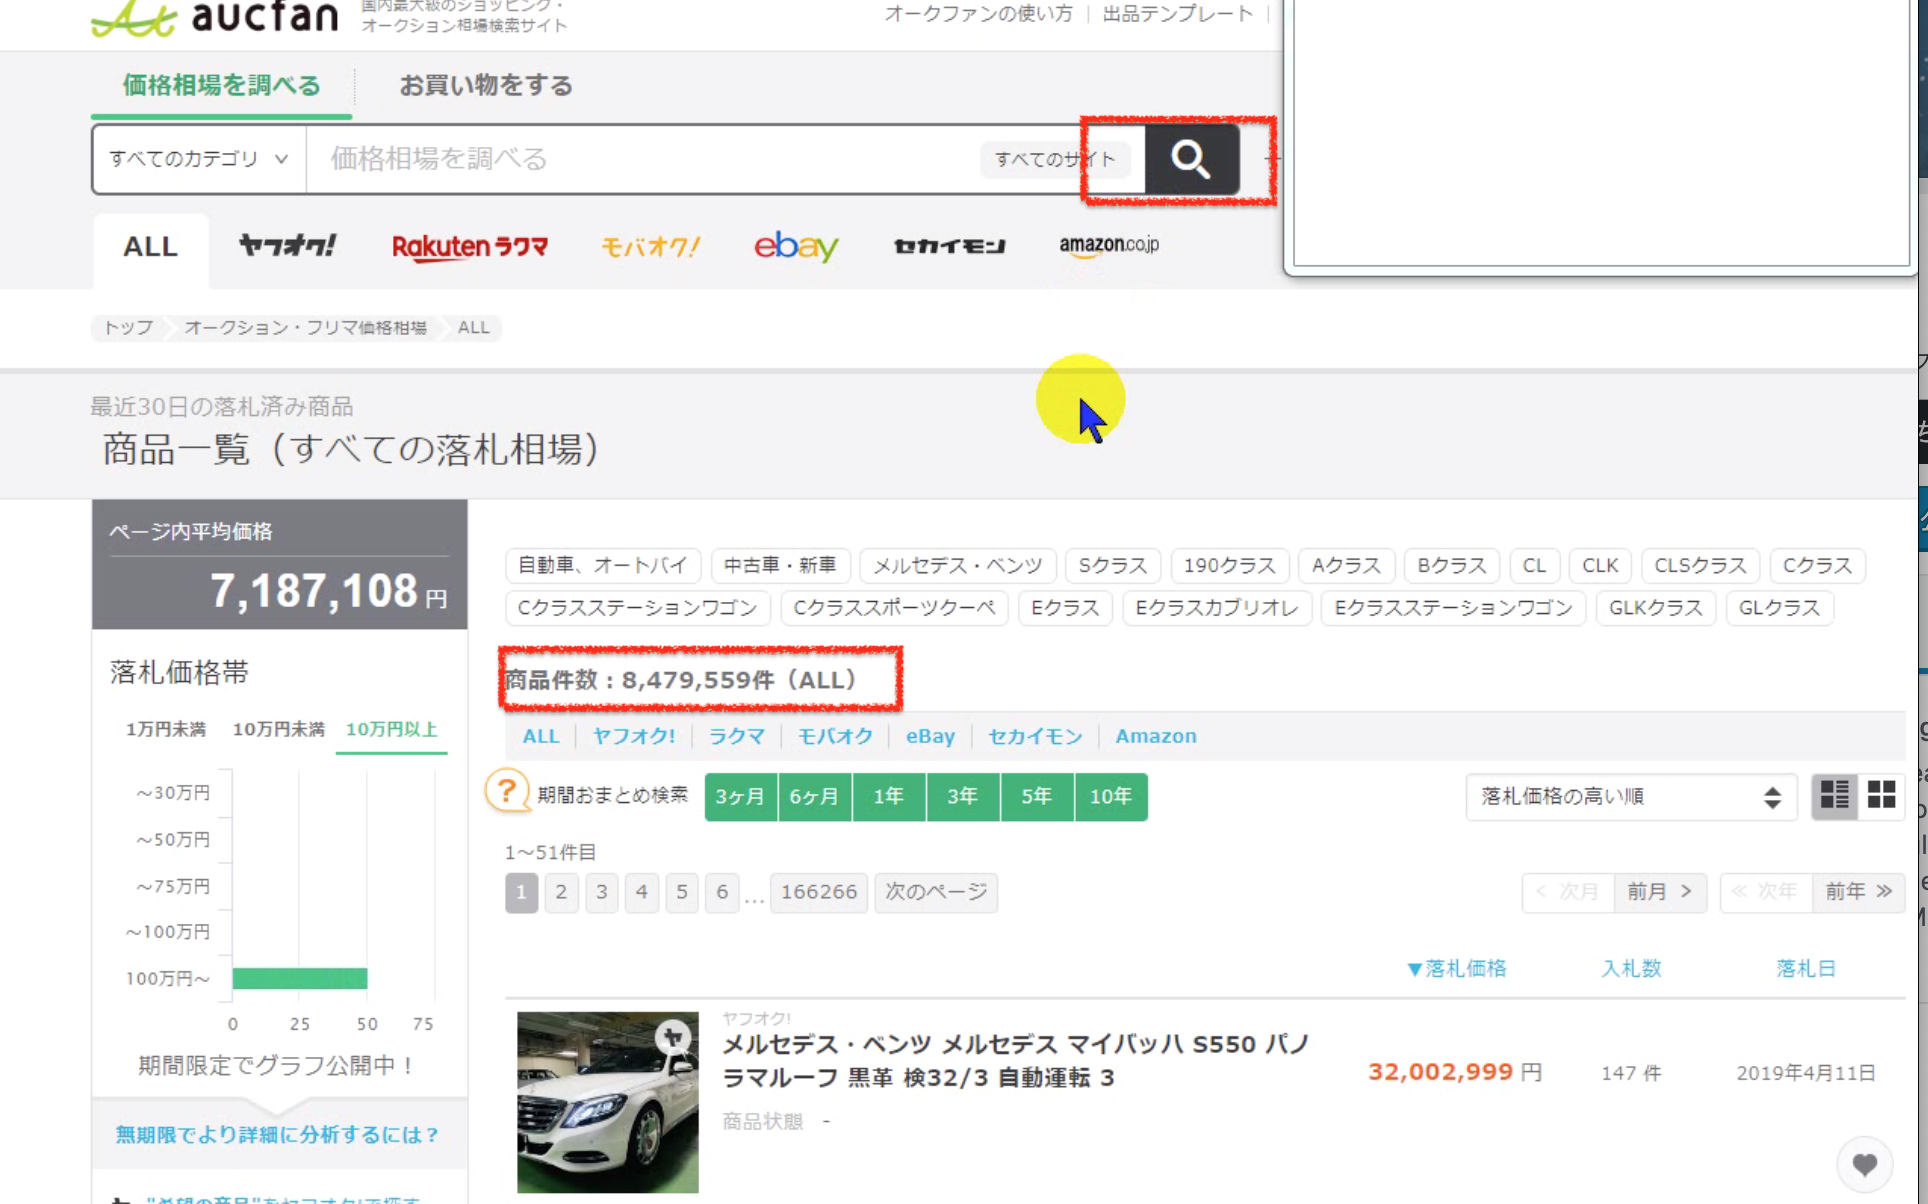This screenshot has height=1204, width=1928.
Task: Go to トップ breadcrumb
Action: click(x=129, y=328)
